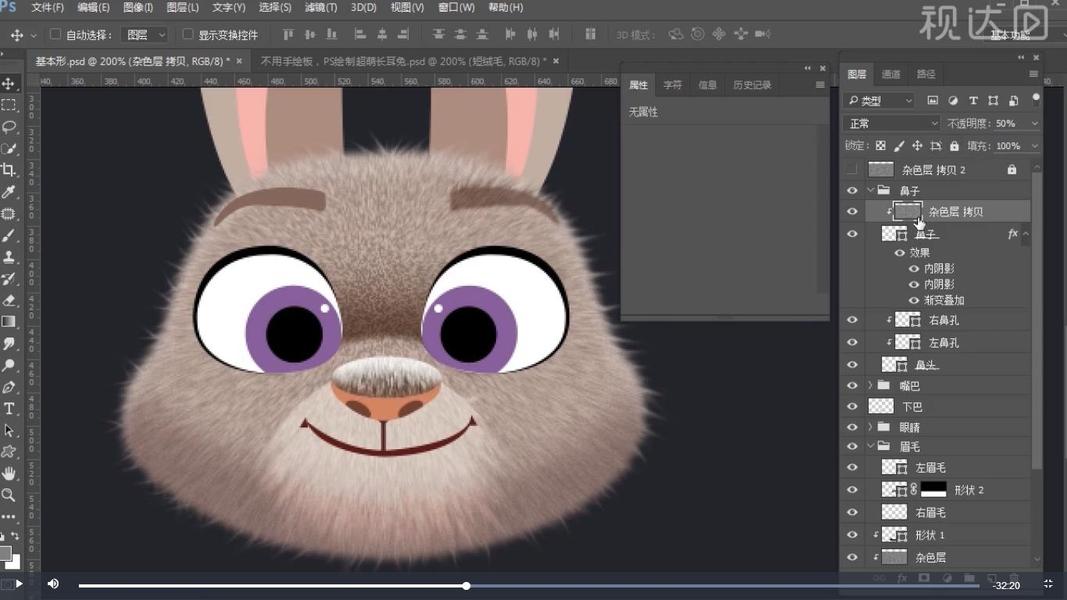Select the Brush tool
Viewport: 1067px width, 600px height.
point(9,235)
